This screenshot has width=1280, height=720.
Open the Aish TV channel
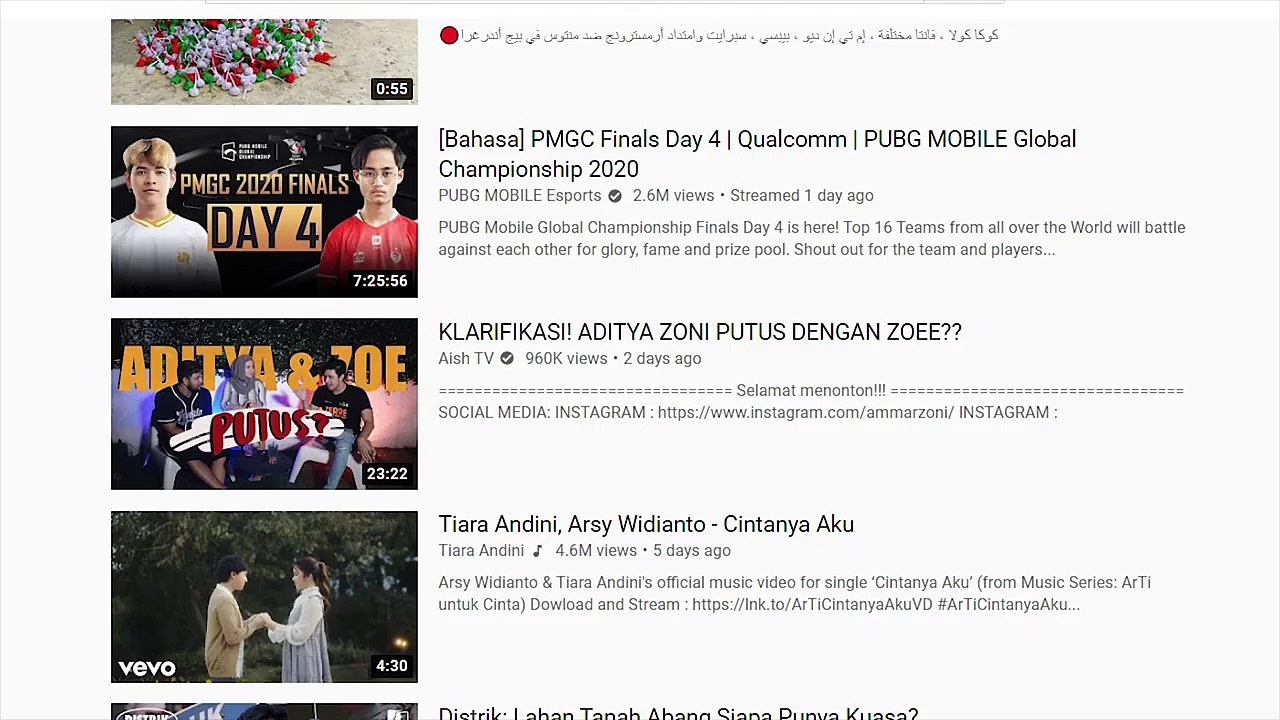click(x=466, y=358)
